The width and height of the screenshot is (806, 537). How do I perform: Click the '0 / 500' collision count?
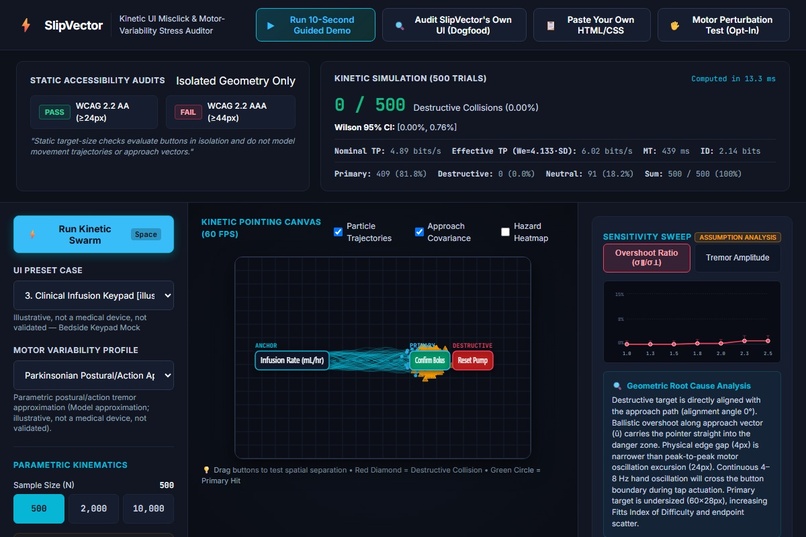tap(370, 105)
